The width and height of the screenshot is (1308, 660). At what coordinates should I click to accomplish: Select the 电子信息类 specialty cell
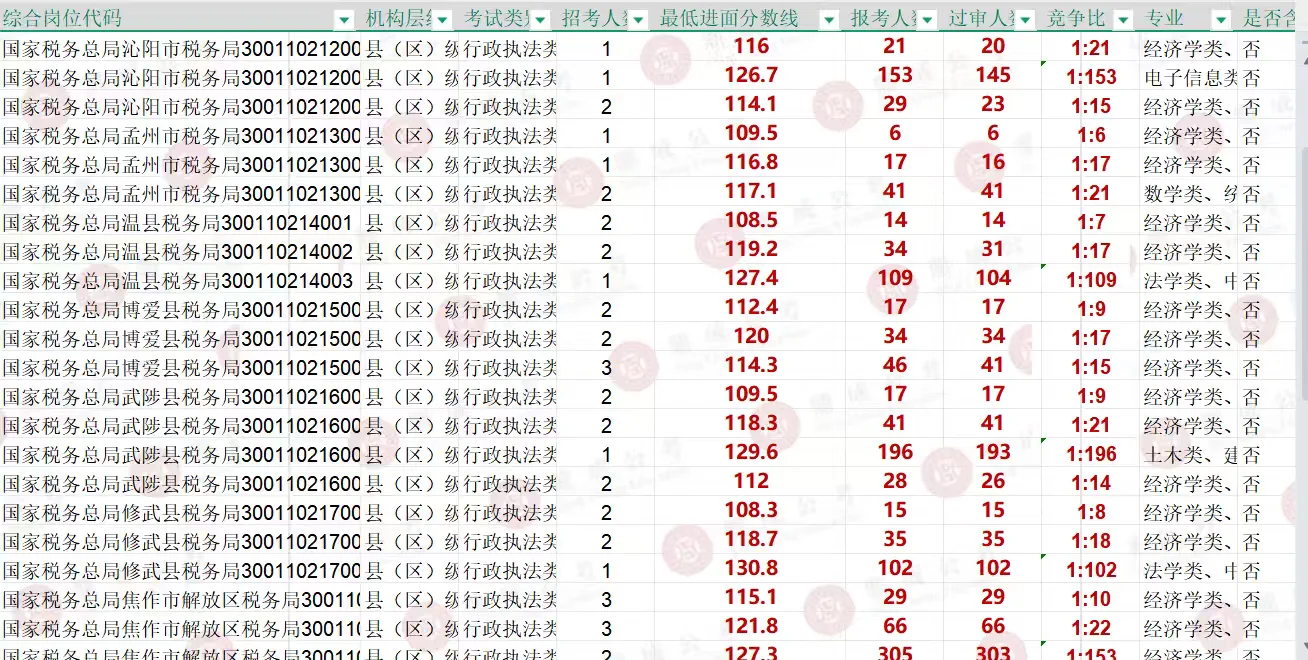[x=1190, y=78]
